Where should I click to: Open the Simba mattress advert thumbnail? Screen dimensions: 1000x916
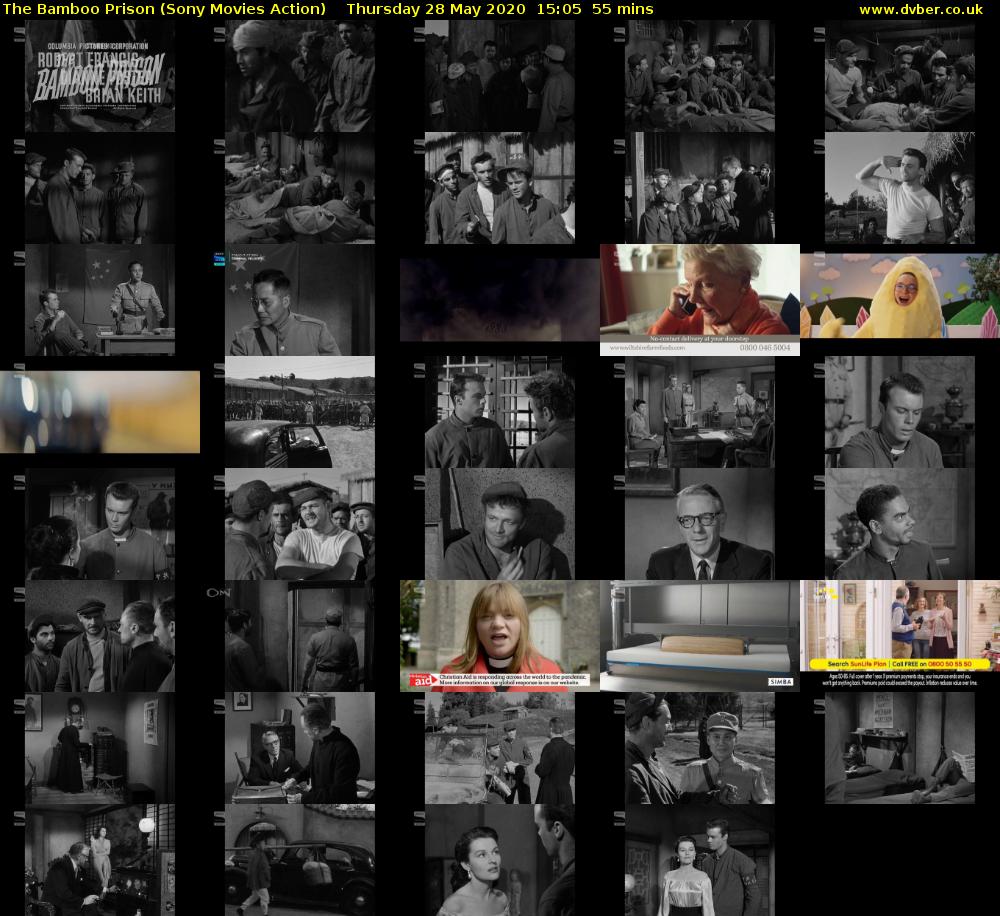pyautogui.click(x=700, y=636)
